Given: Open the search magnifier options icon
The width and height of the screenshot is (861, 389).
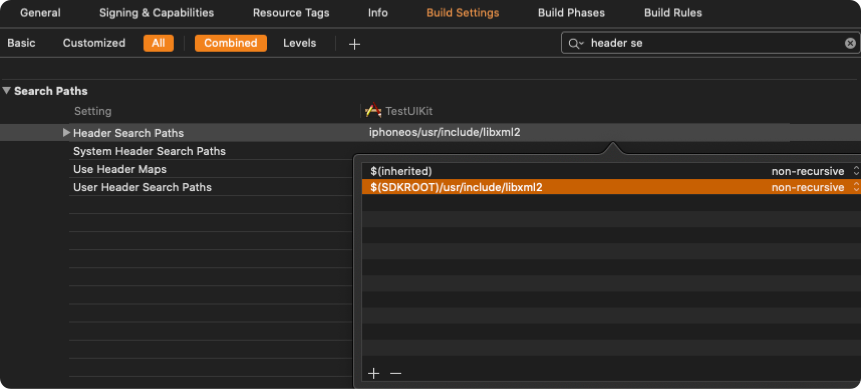Looking at the screenshot, I should point(576,43).
